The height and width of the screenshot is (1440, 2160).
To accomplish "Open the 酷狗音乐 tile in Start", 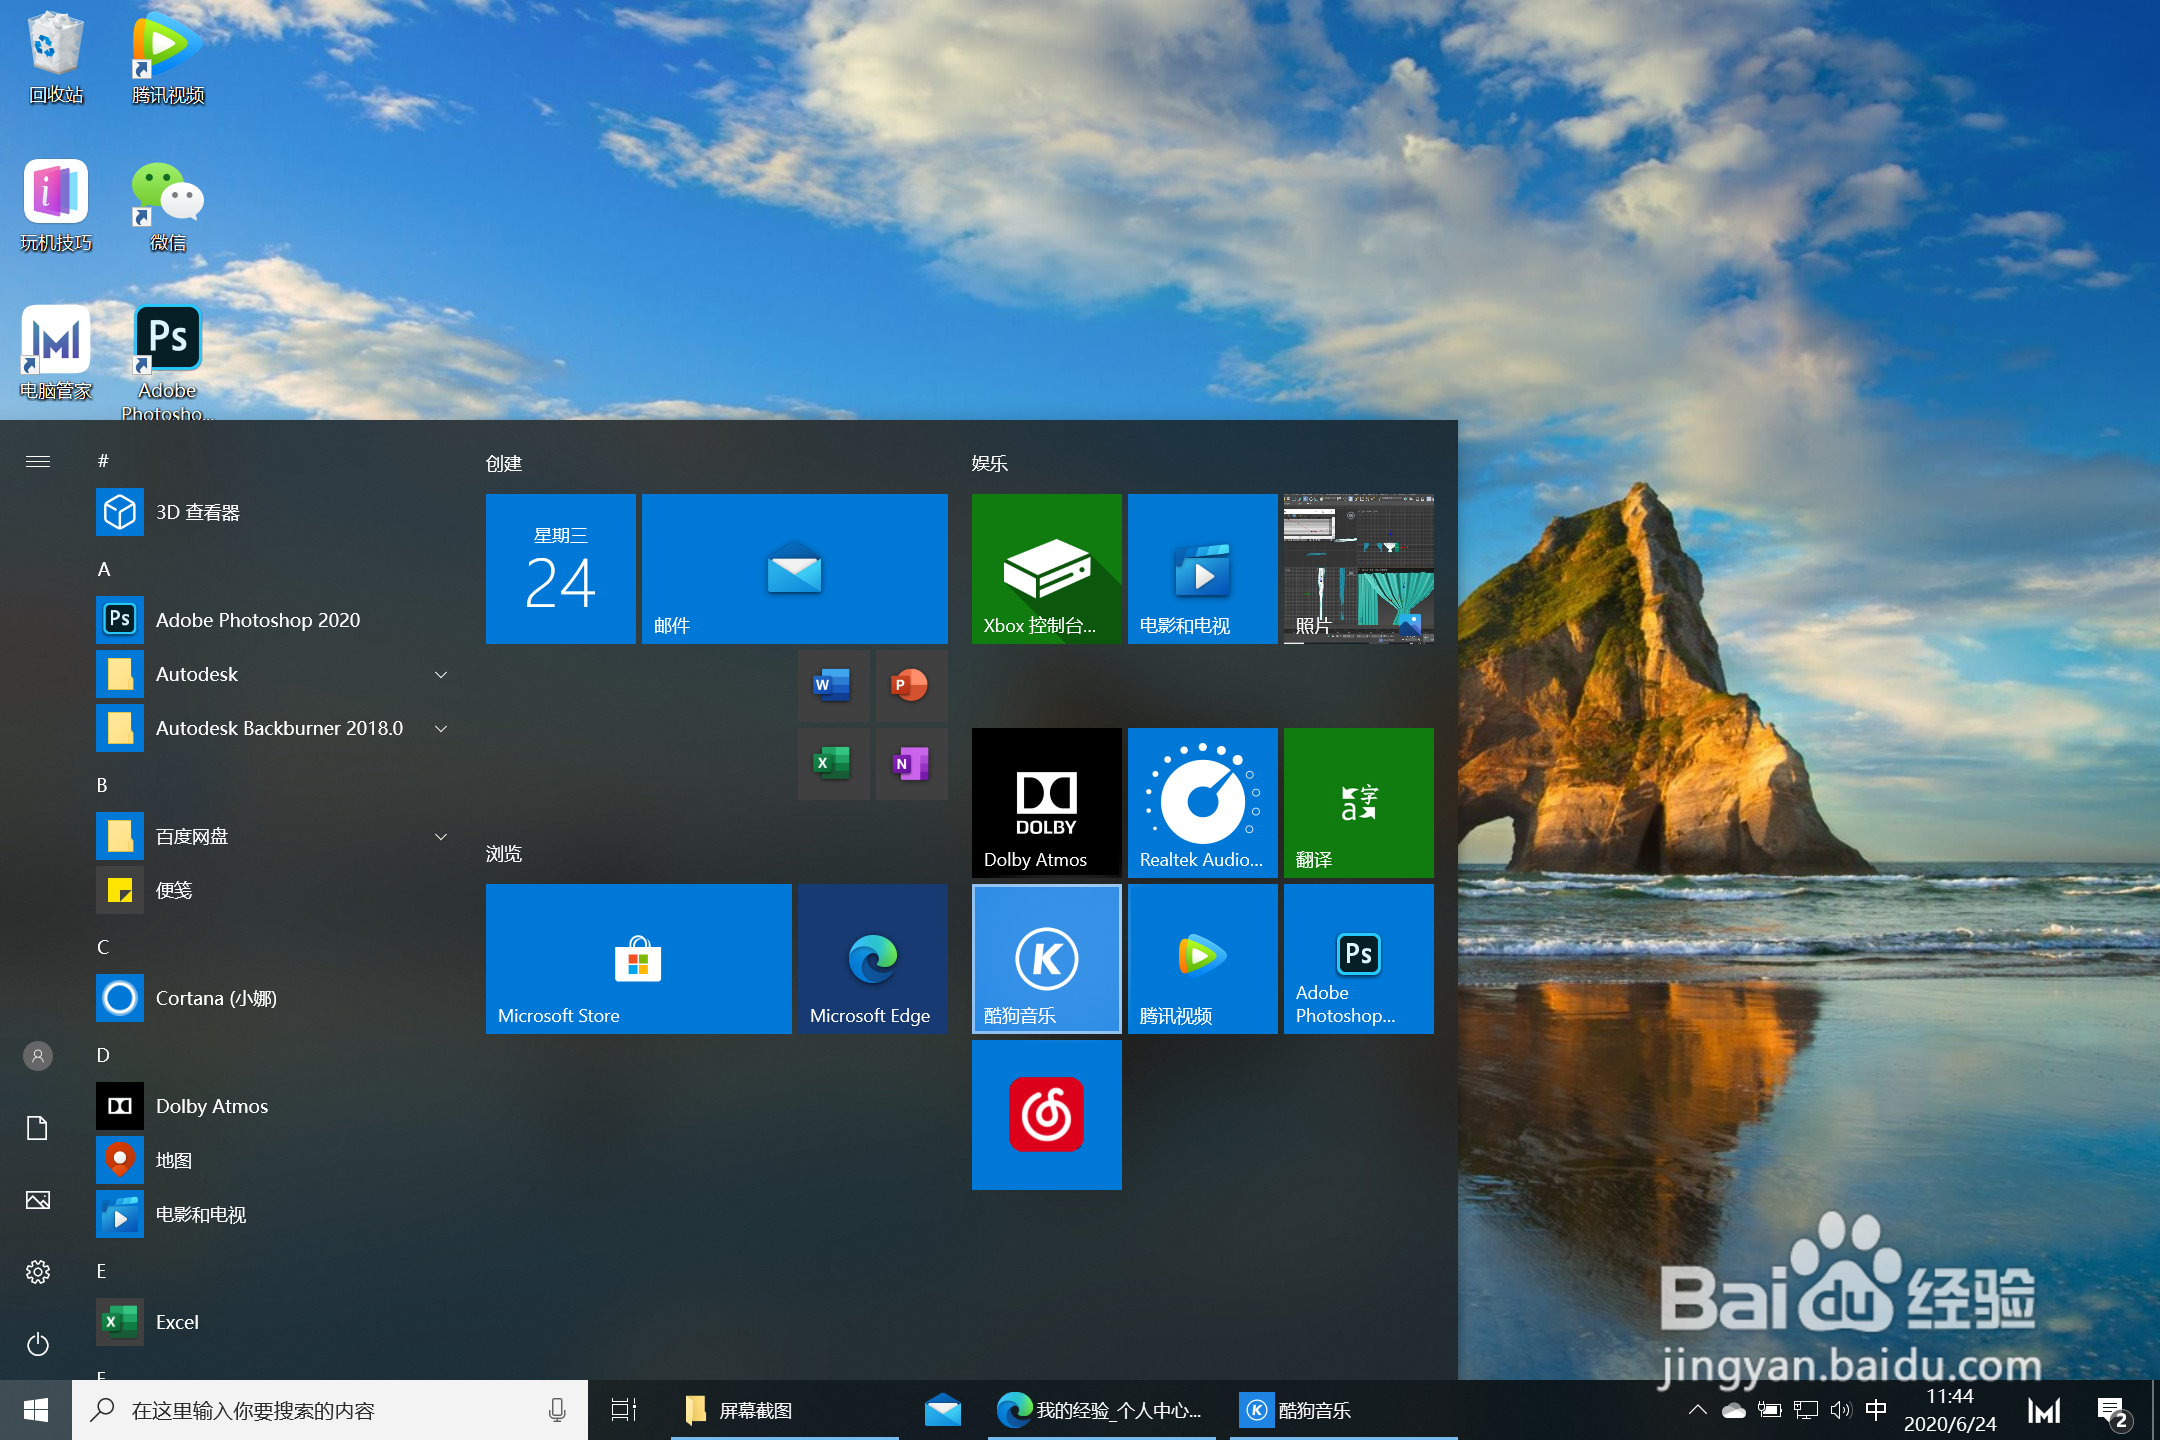I will click(x=1046, y=958).
